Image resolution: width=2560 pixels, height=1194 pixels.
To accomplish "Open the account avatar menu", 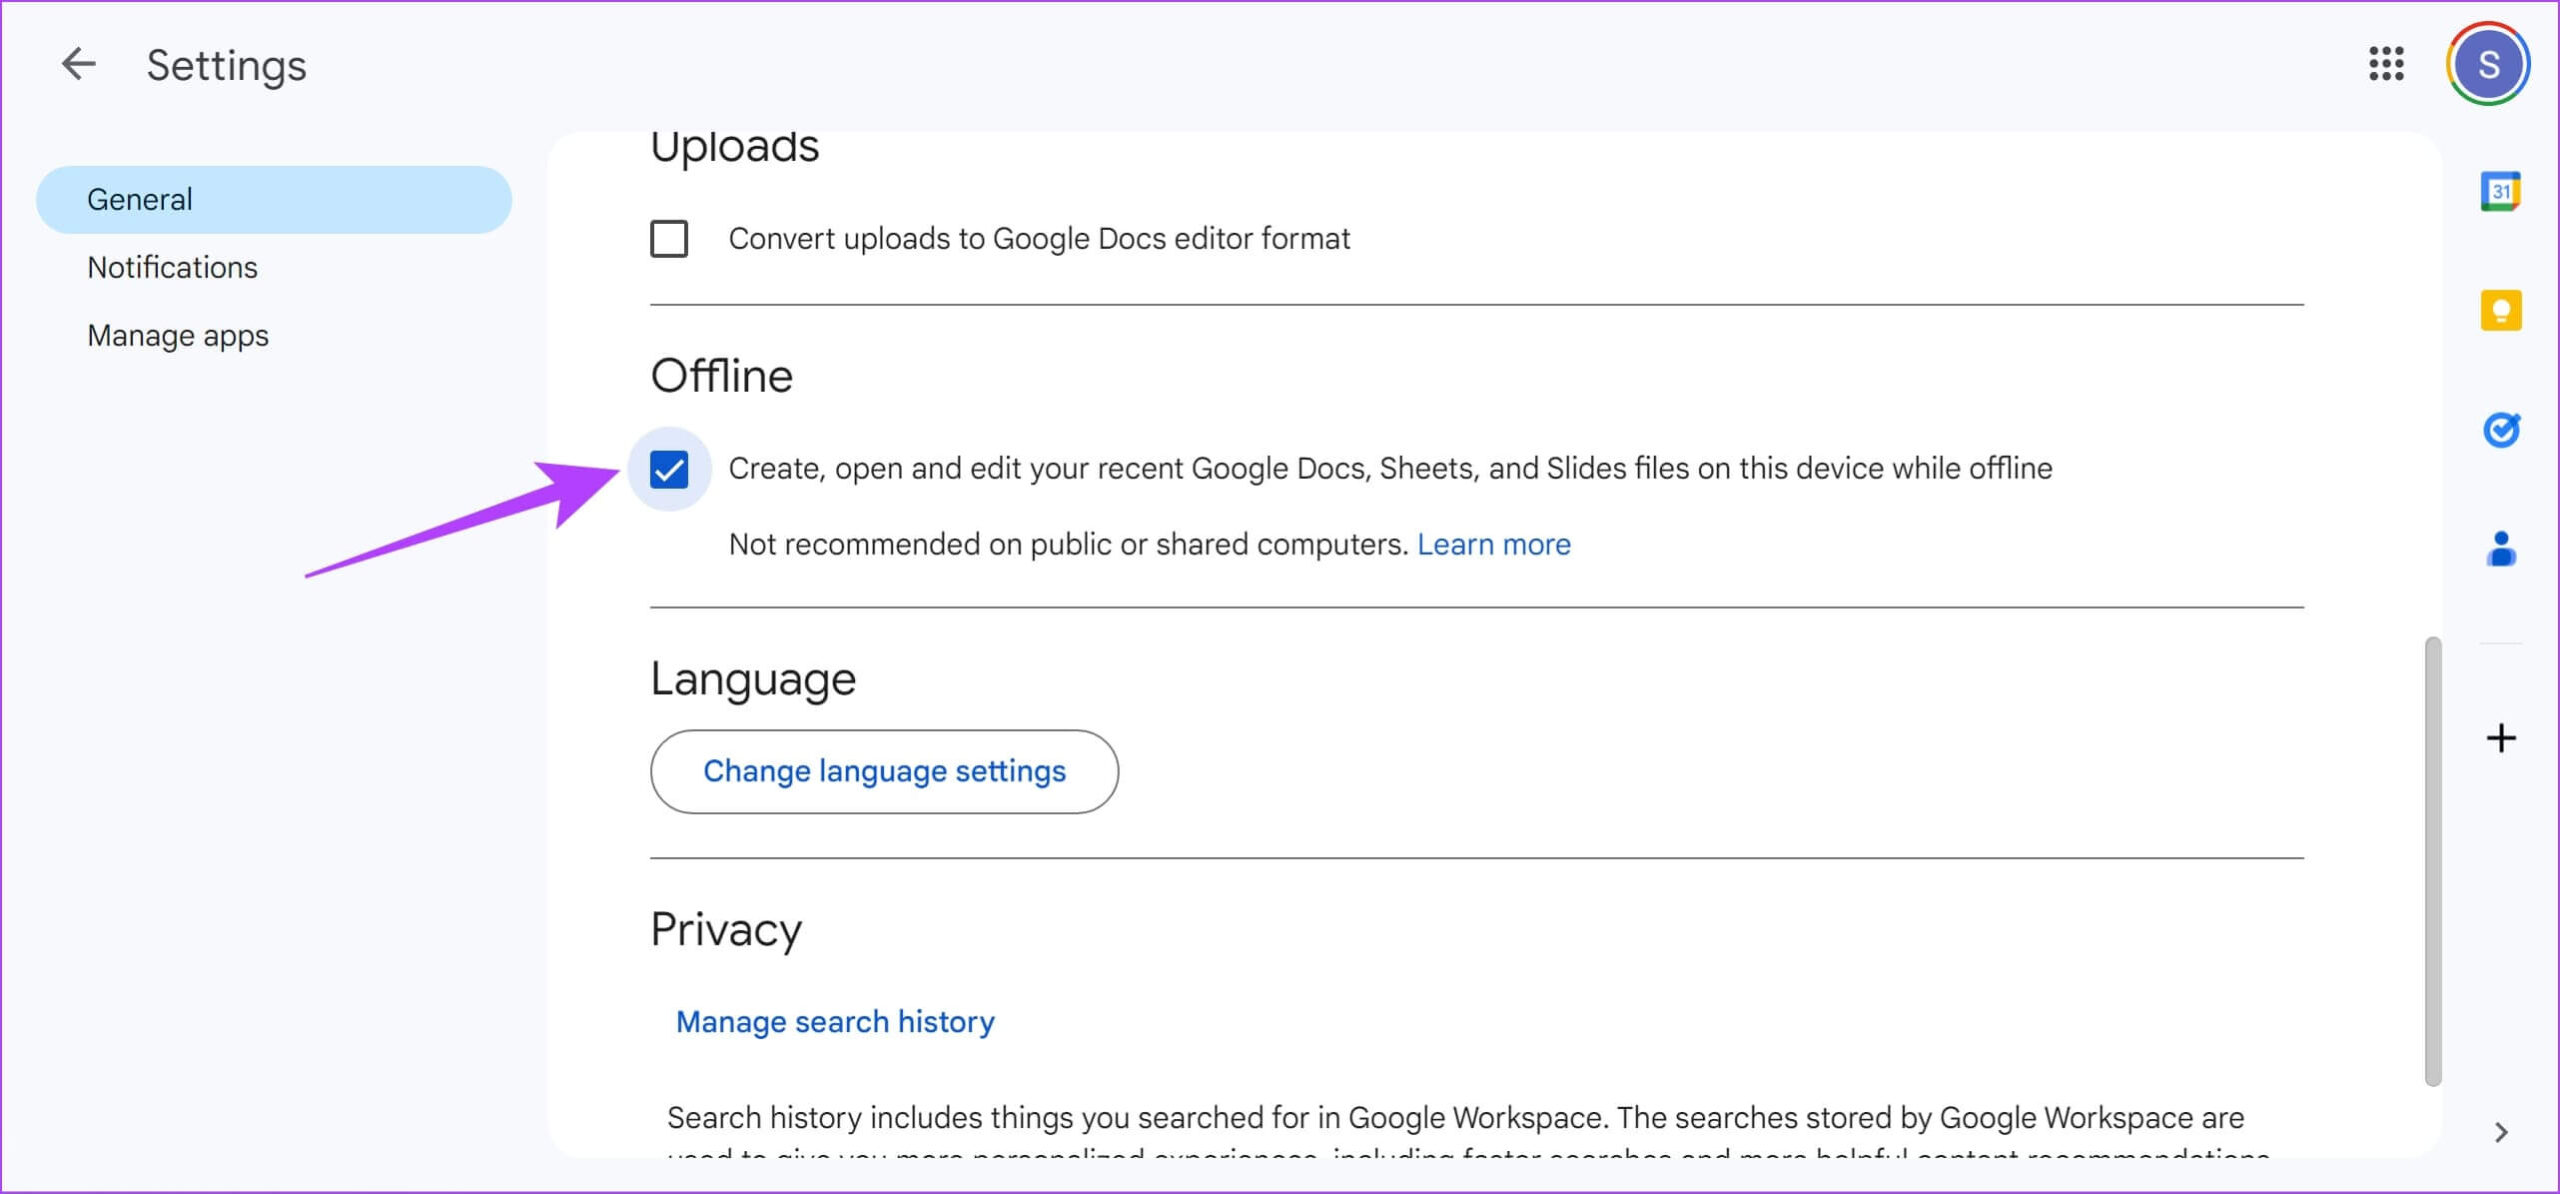I will pyautogui.click(x=2488, y=64).
